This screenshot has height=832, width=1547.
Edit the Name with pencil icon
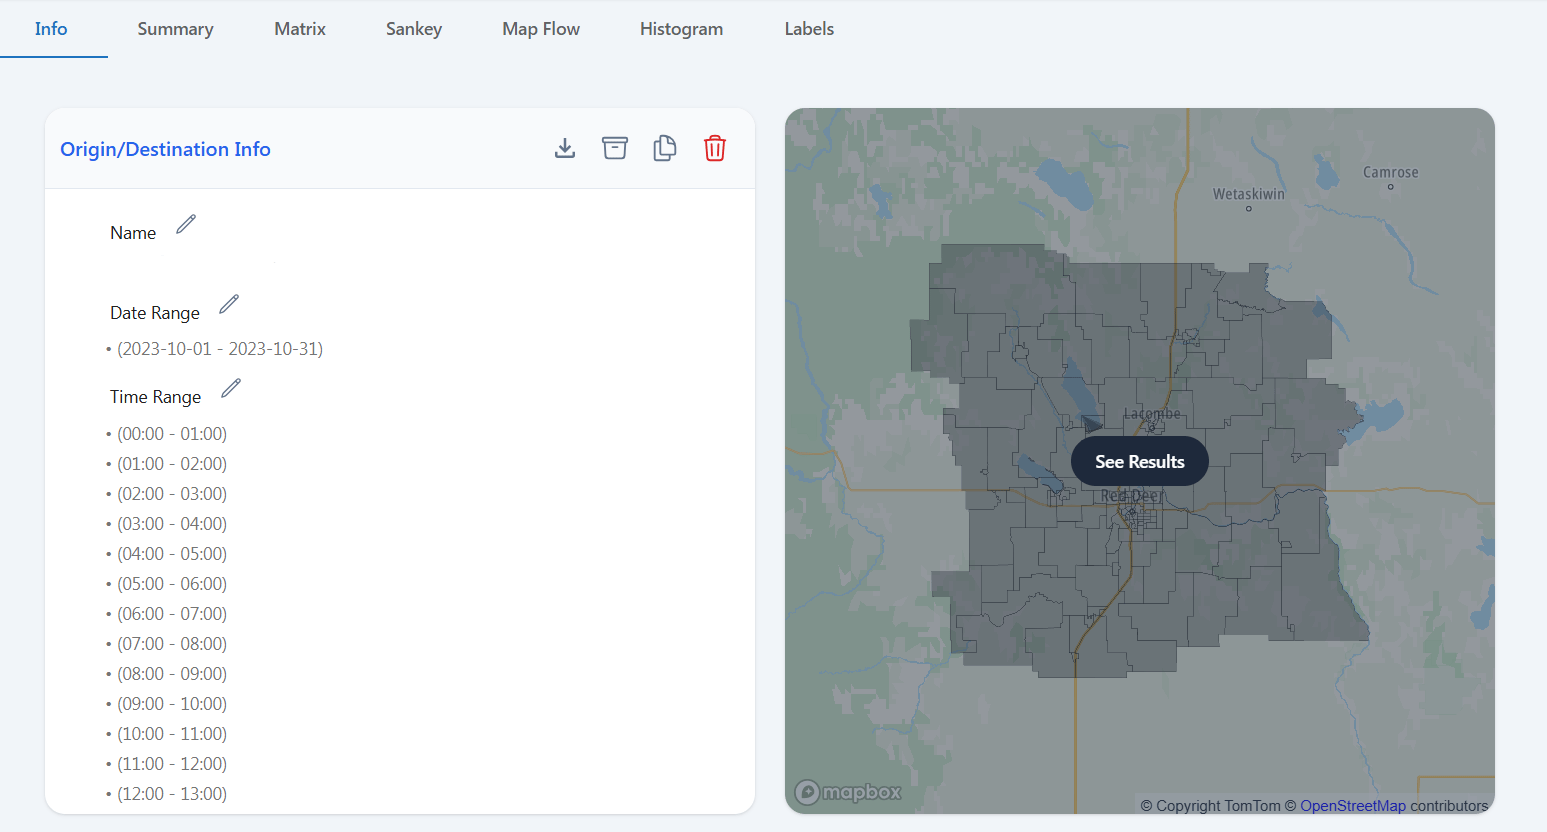point(186,224)
